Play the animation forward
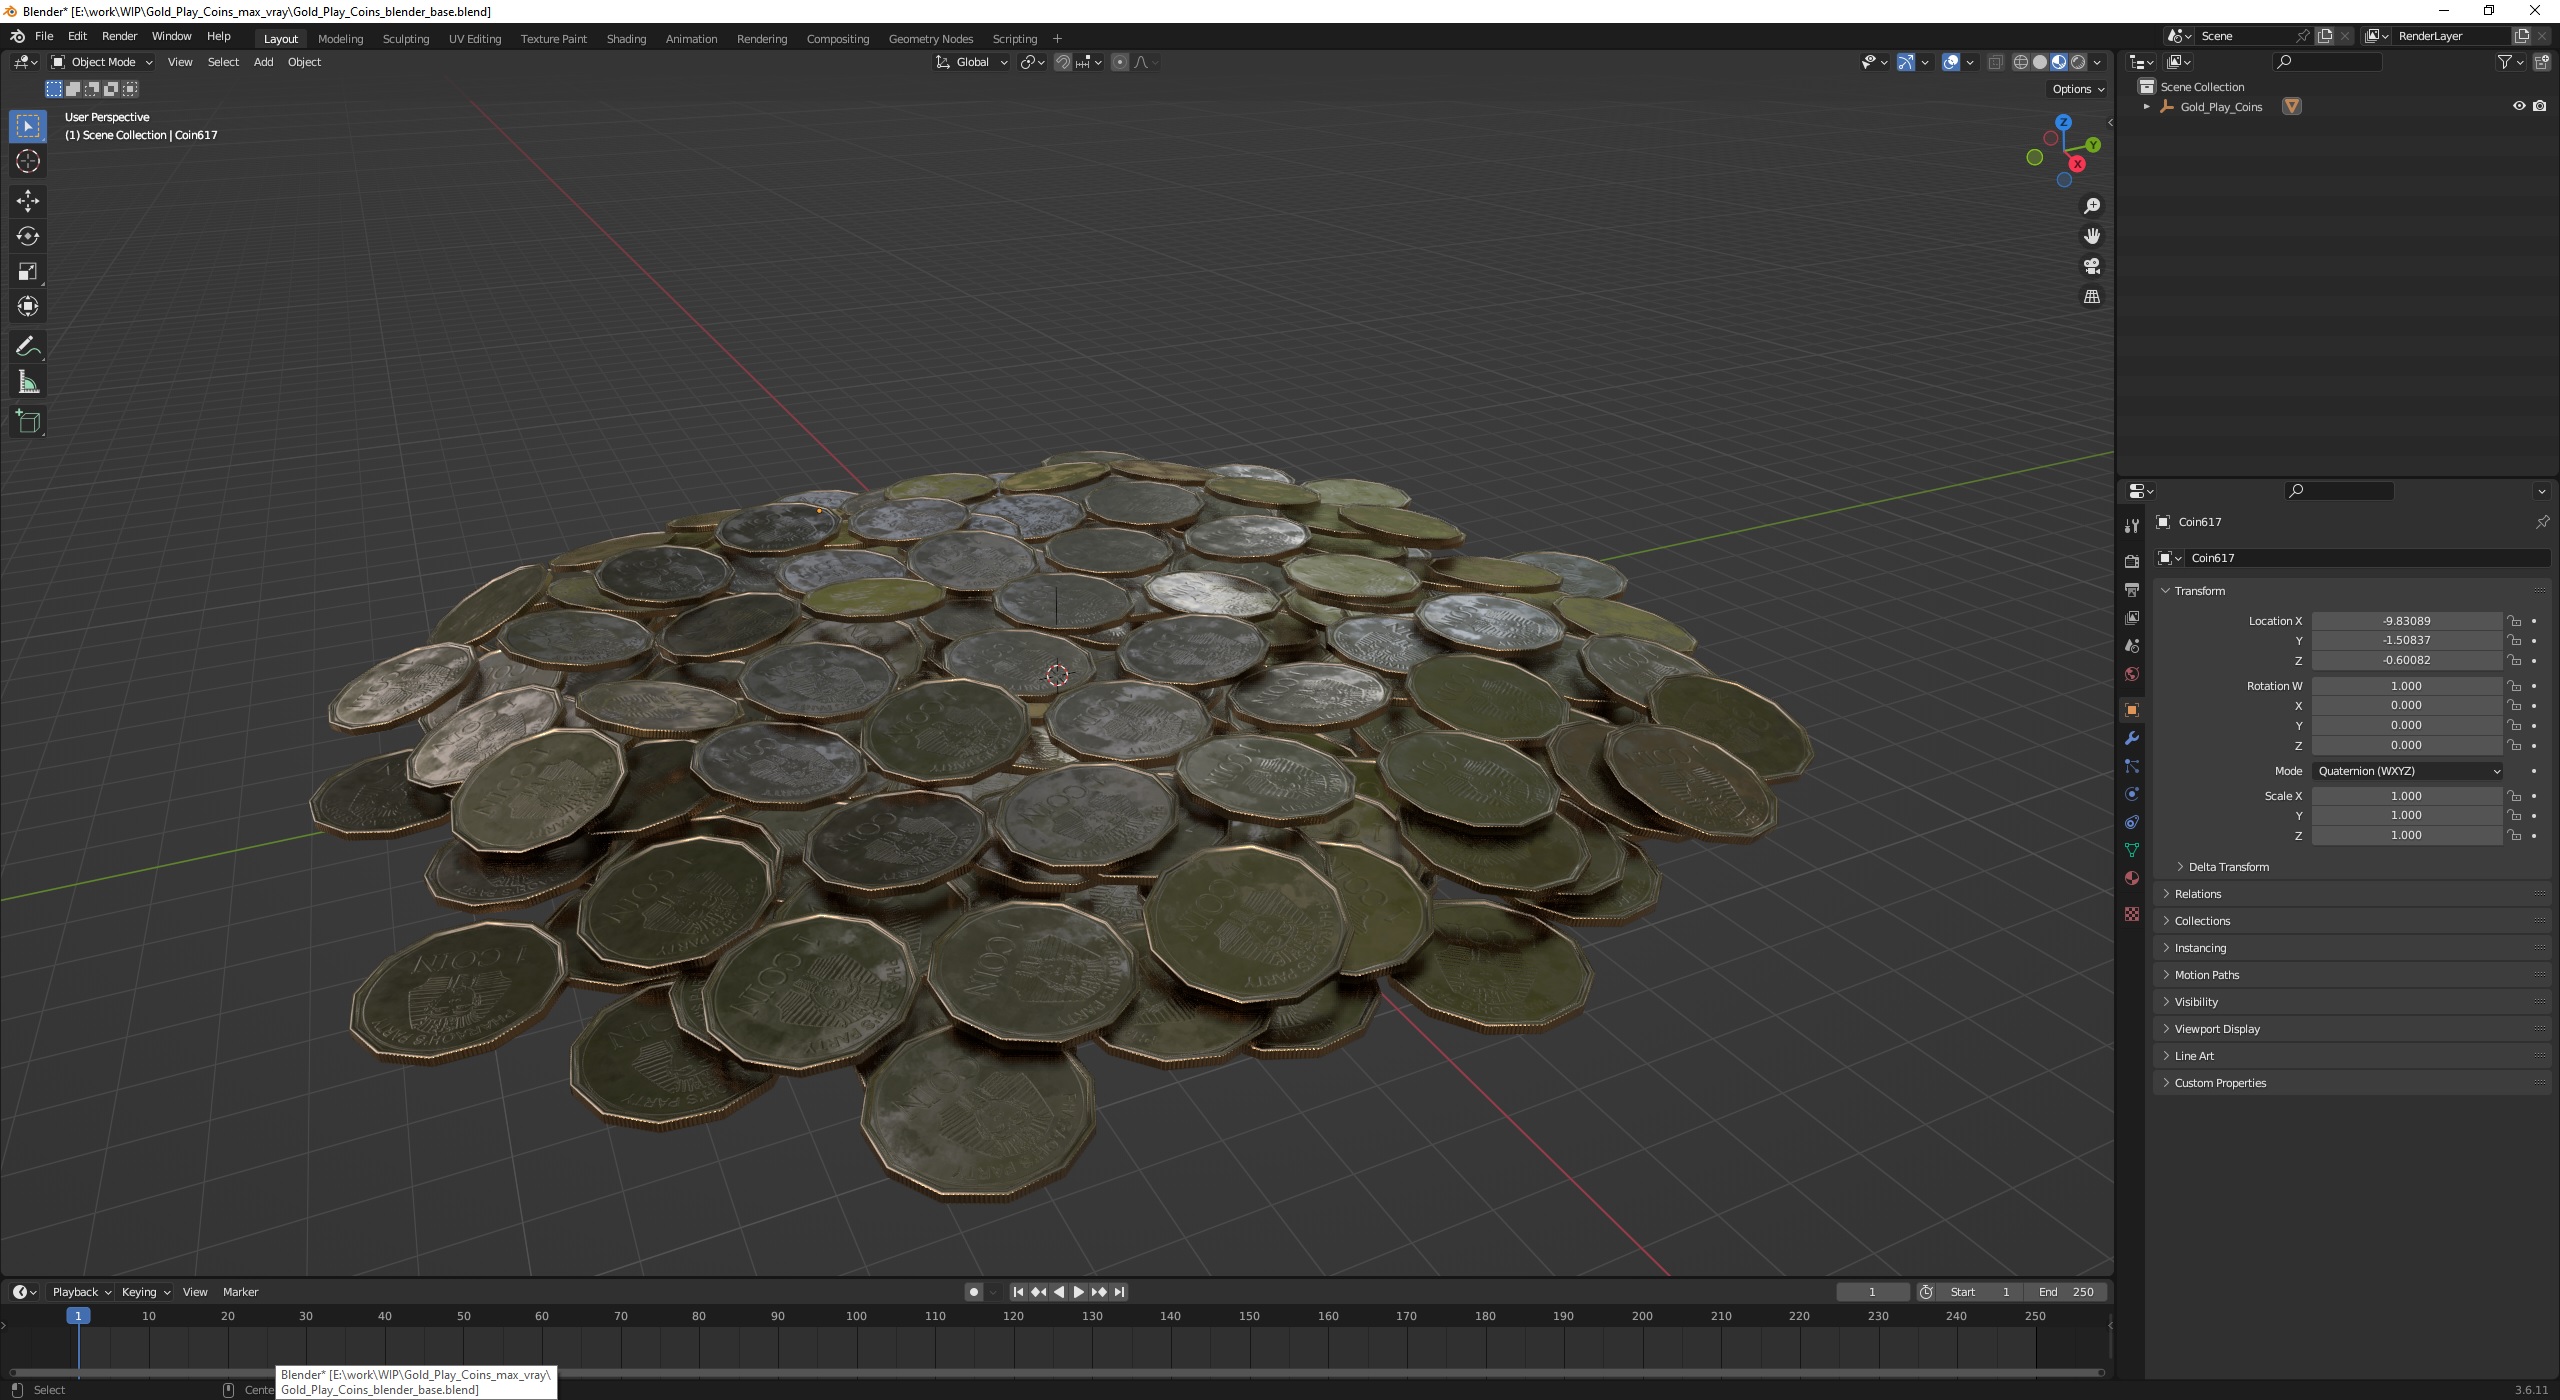The image size is (2560, 1400). tap(1078, 1292)
